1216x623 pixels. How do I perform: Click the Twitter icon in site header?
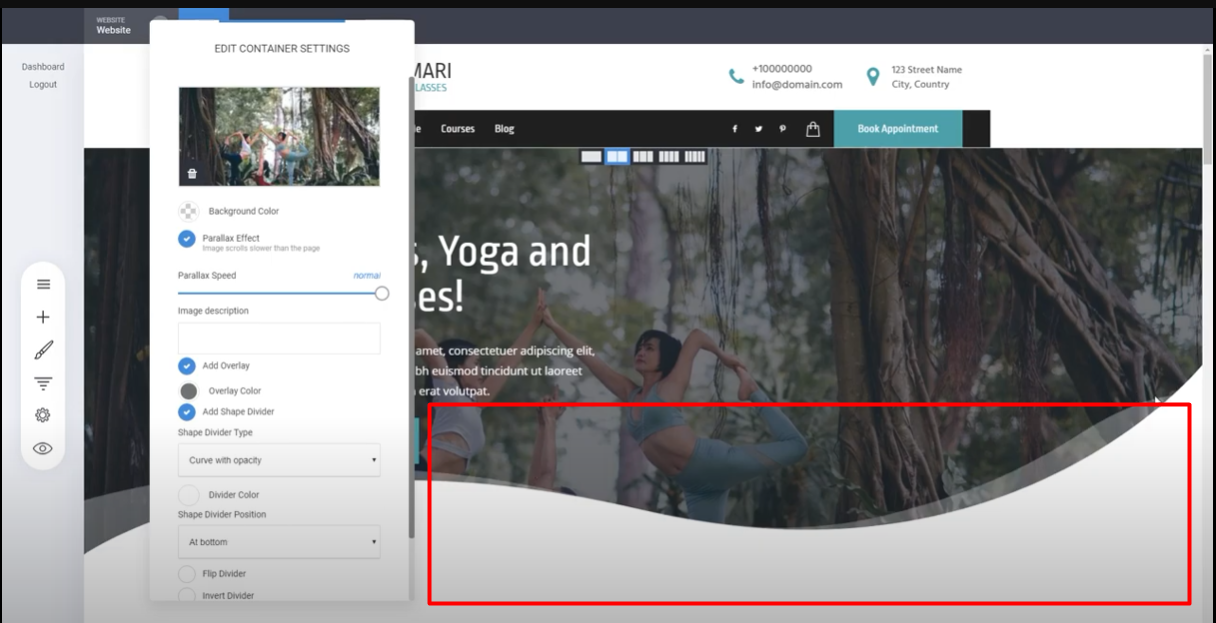[759, 129]
